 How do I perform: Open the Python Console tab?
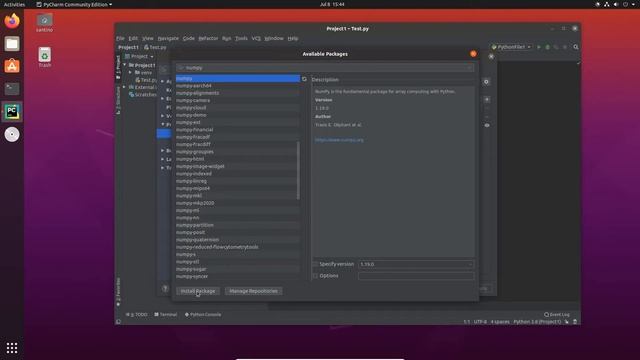pos(203,314)
